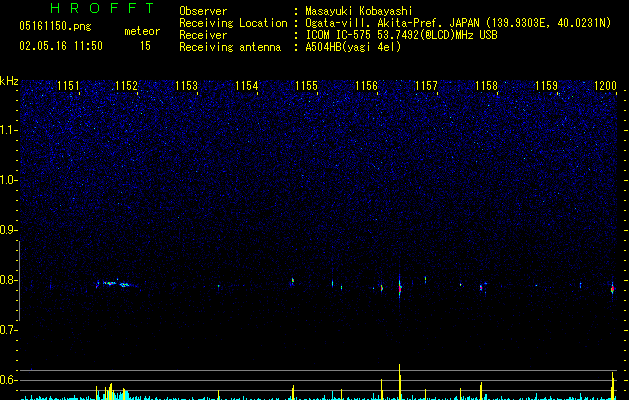
Task: Click the 1154 time axis label
Action: 246,86
